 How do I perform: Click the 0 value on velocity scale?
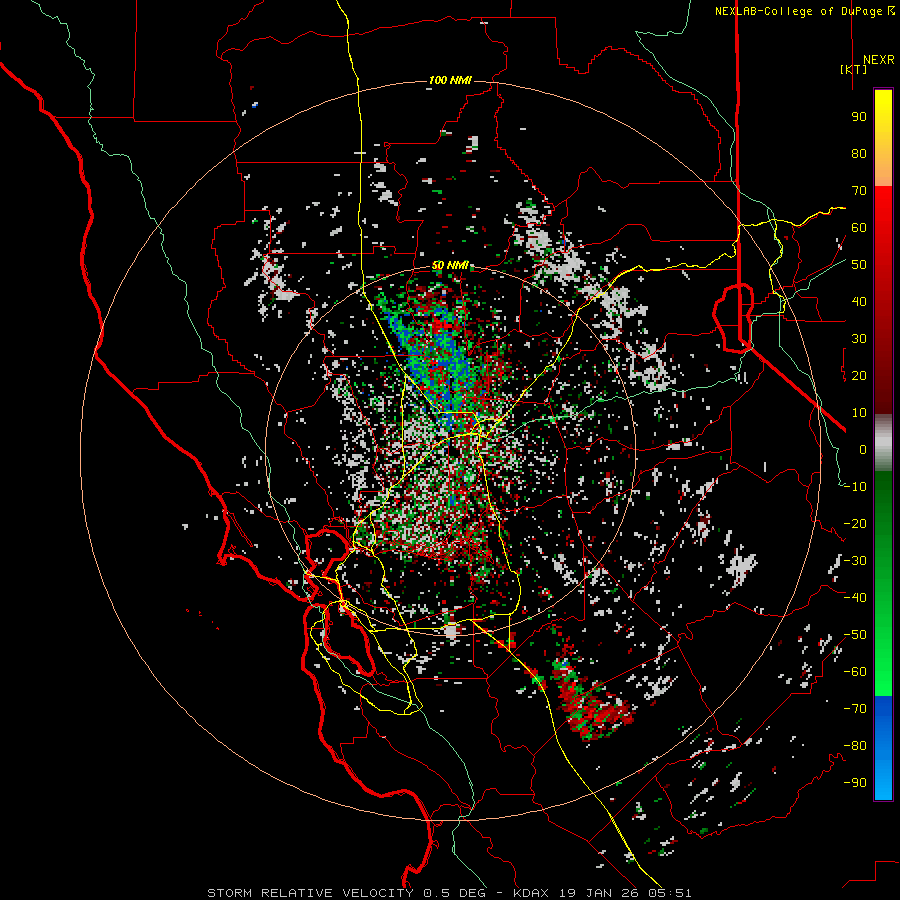tap(863, 450)
